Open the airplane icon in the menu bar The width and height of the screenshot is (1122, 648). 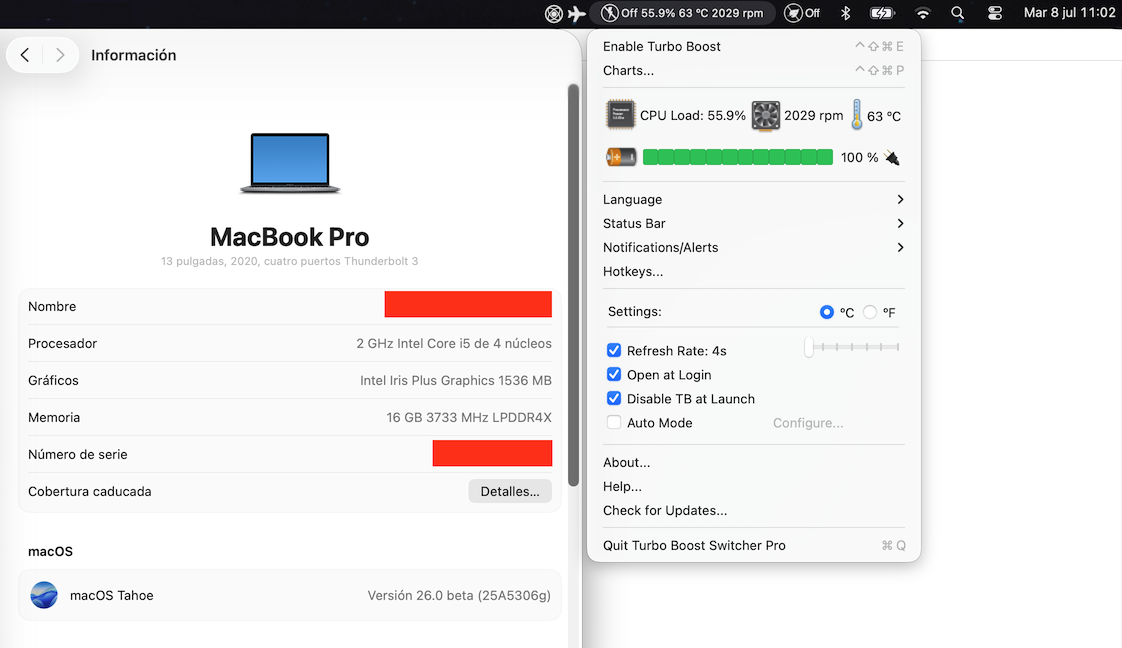pyautogui.click(x=576, y=14)
